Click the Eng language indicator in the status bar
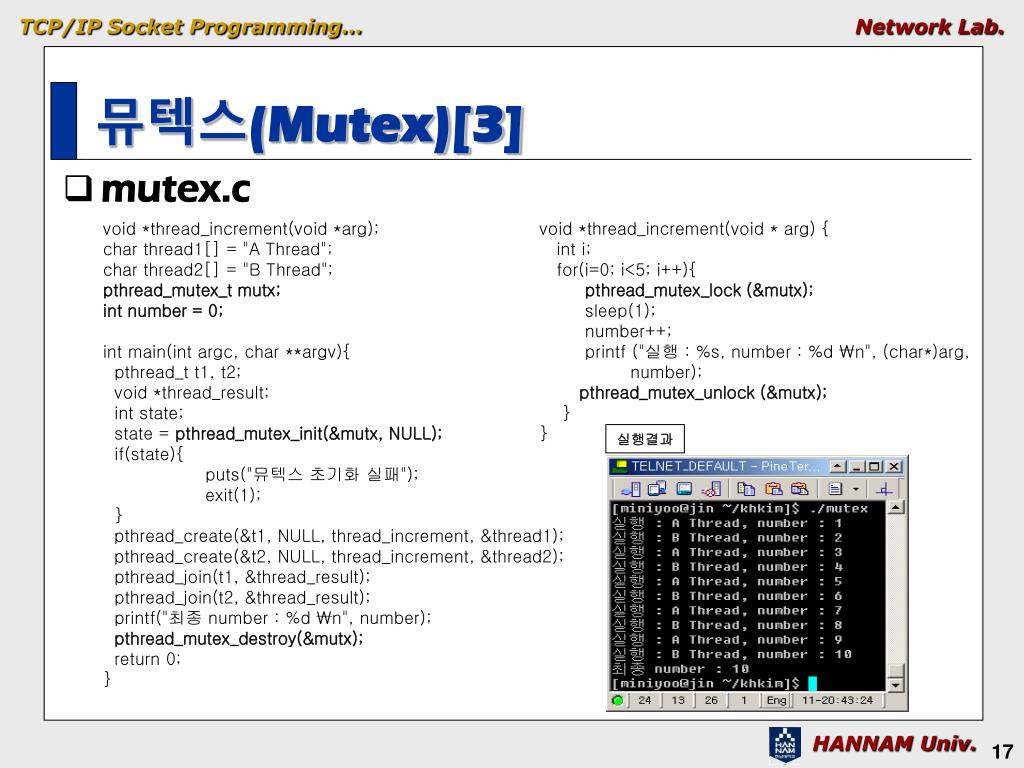The width and height of the screenshot is (1024, 768). (776, 700)
